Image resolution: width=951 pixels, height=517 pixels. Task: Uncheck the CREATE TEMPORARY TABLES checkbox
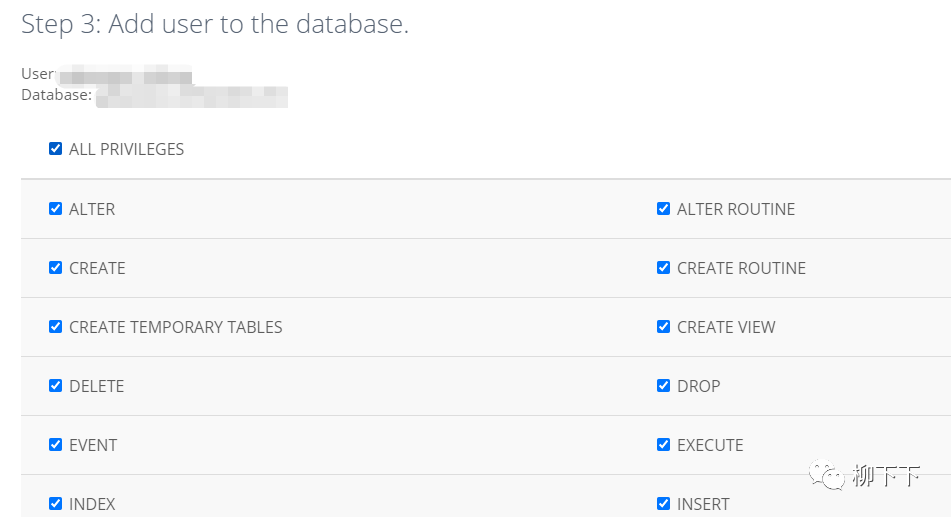55,327
